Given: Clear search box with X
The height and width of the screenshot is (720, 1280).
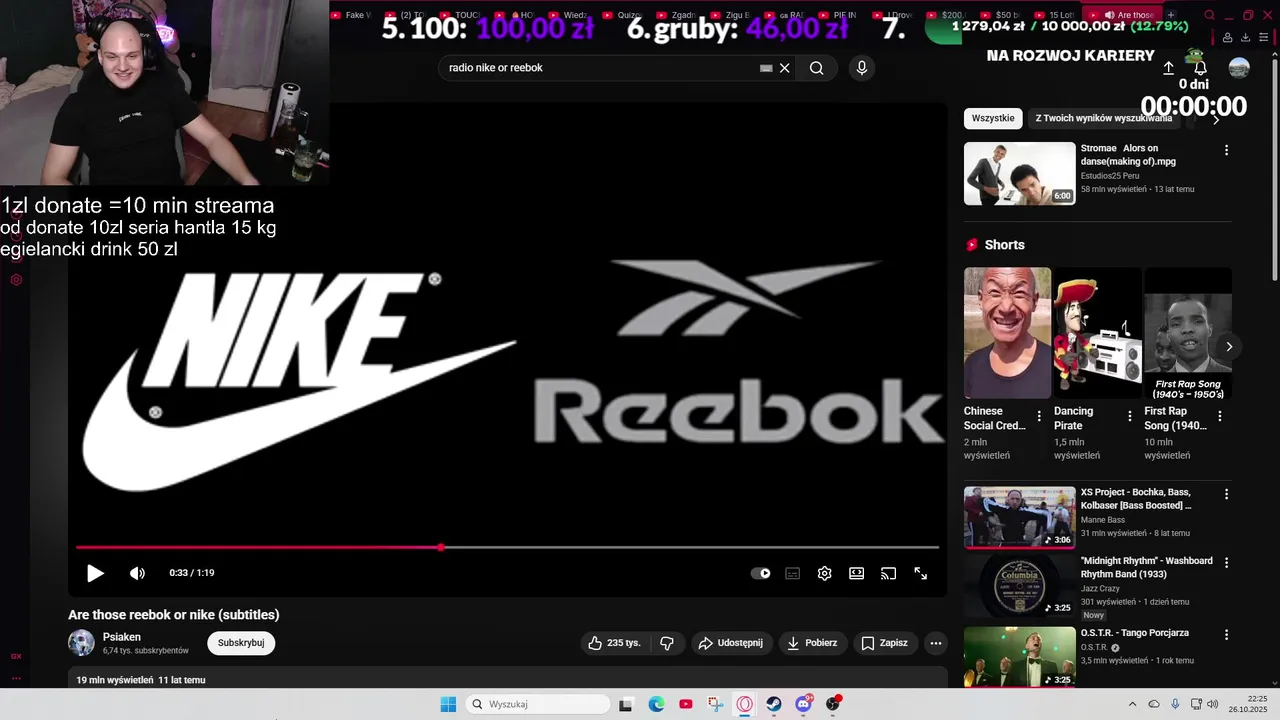Looking at the screenshot, I should point(785,68).
